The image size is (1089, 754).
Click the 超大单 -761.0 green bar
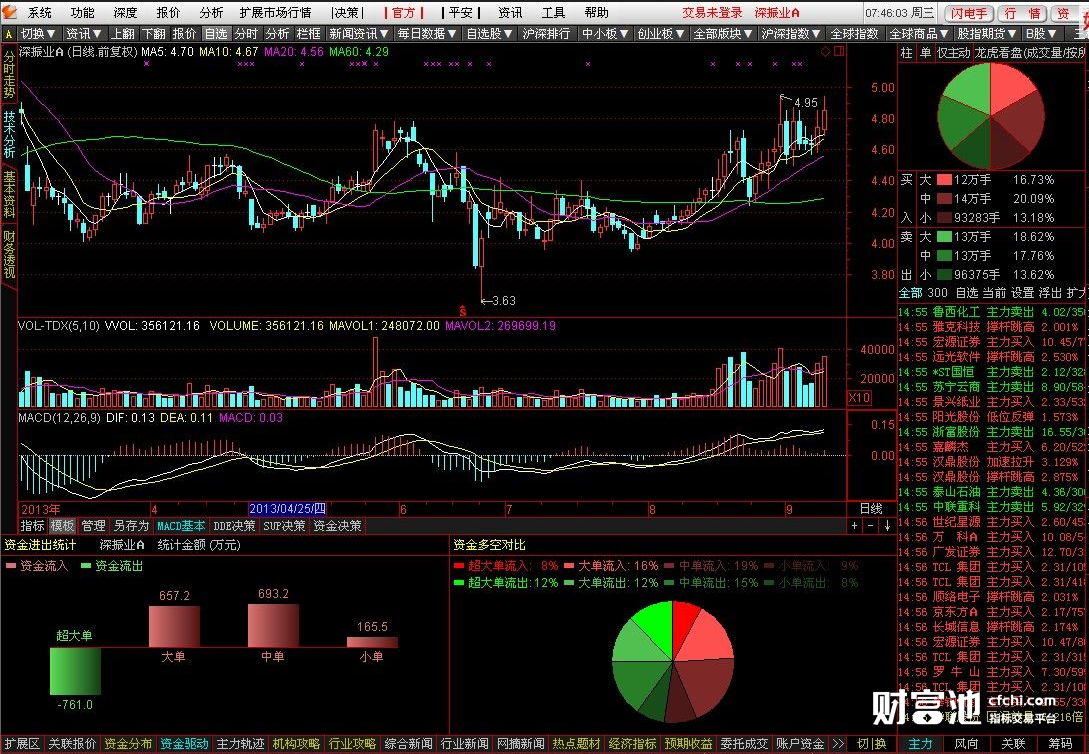(x=75, y=671)
